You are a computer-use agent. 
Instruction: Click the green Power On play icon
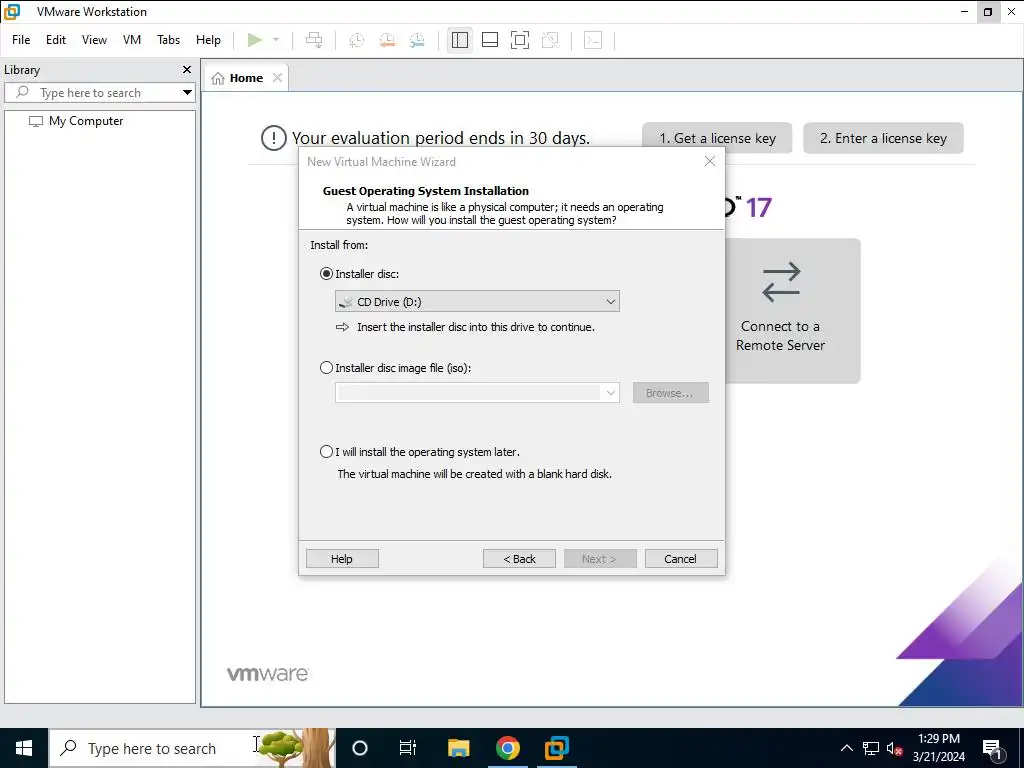[x=255, y=40]
